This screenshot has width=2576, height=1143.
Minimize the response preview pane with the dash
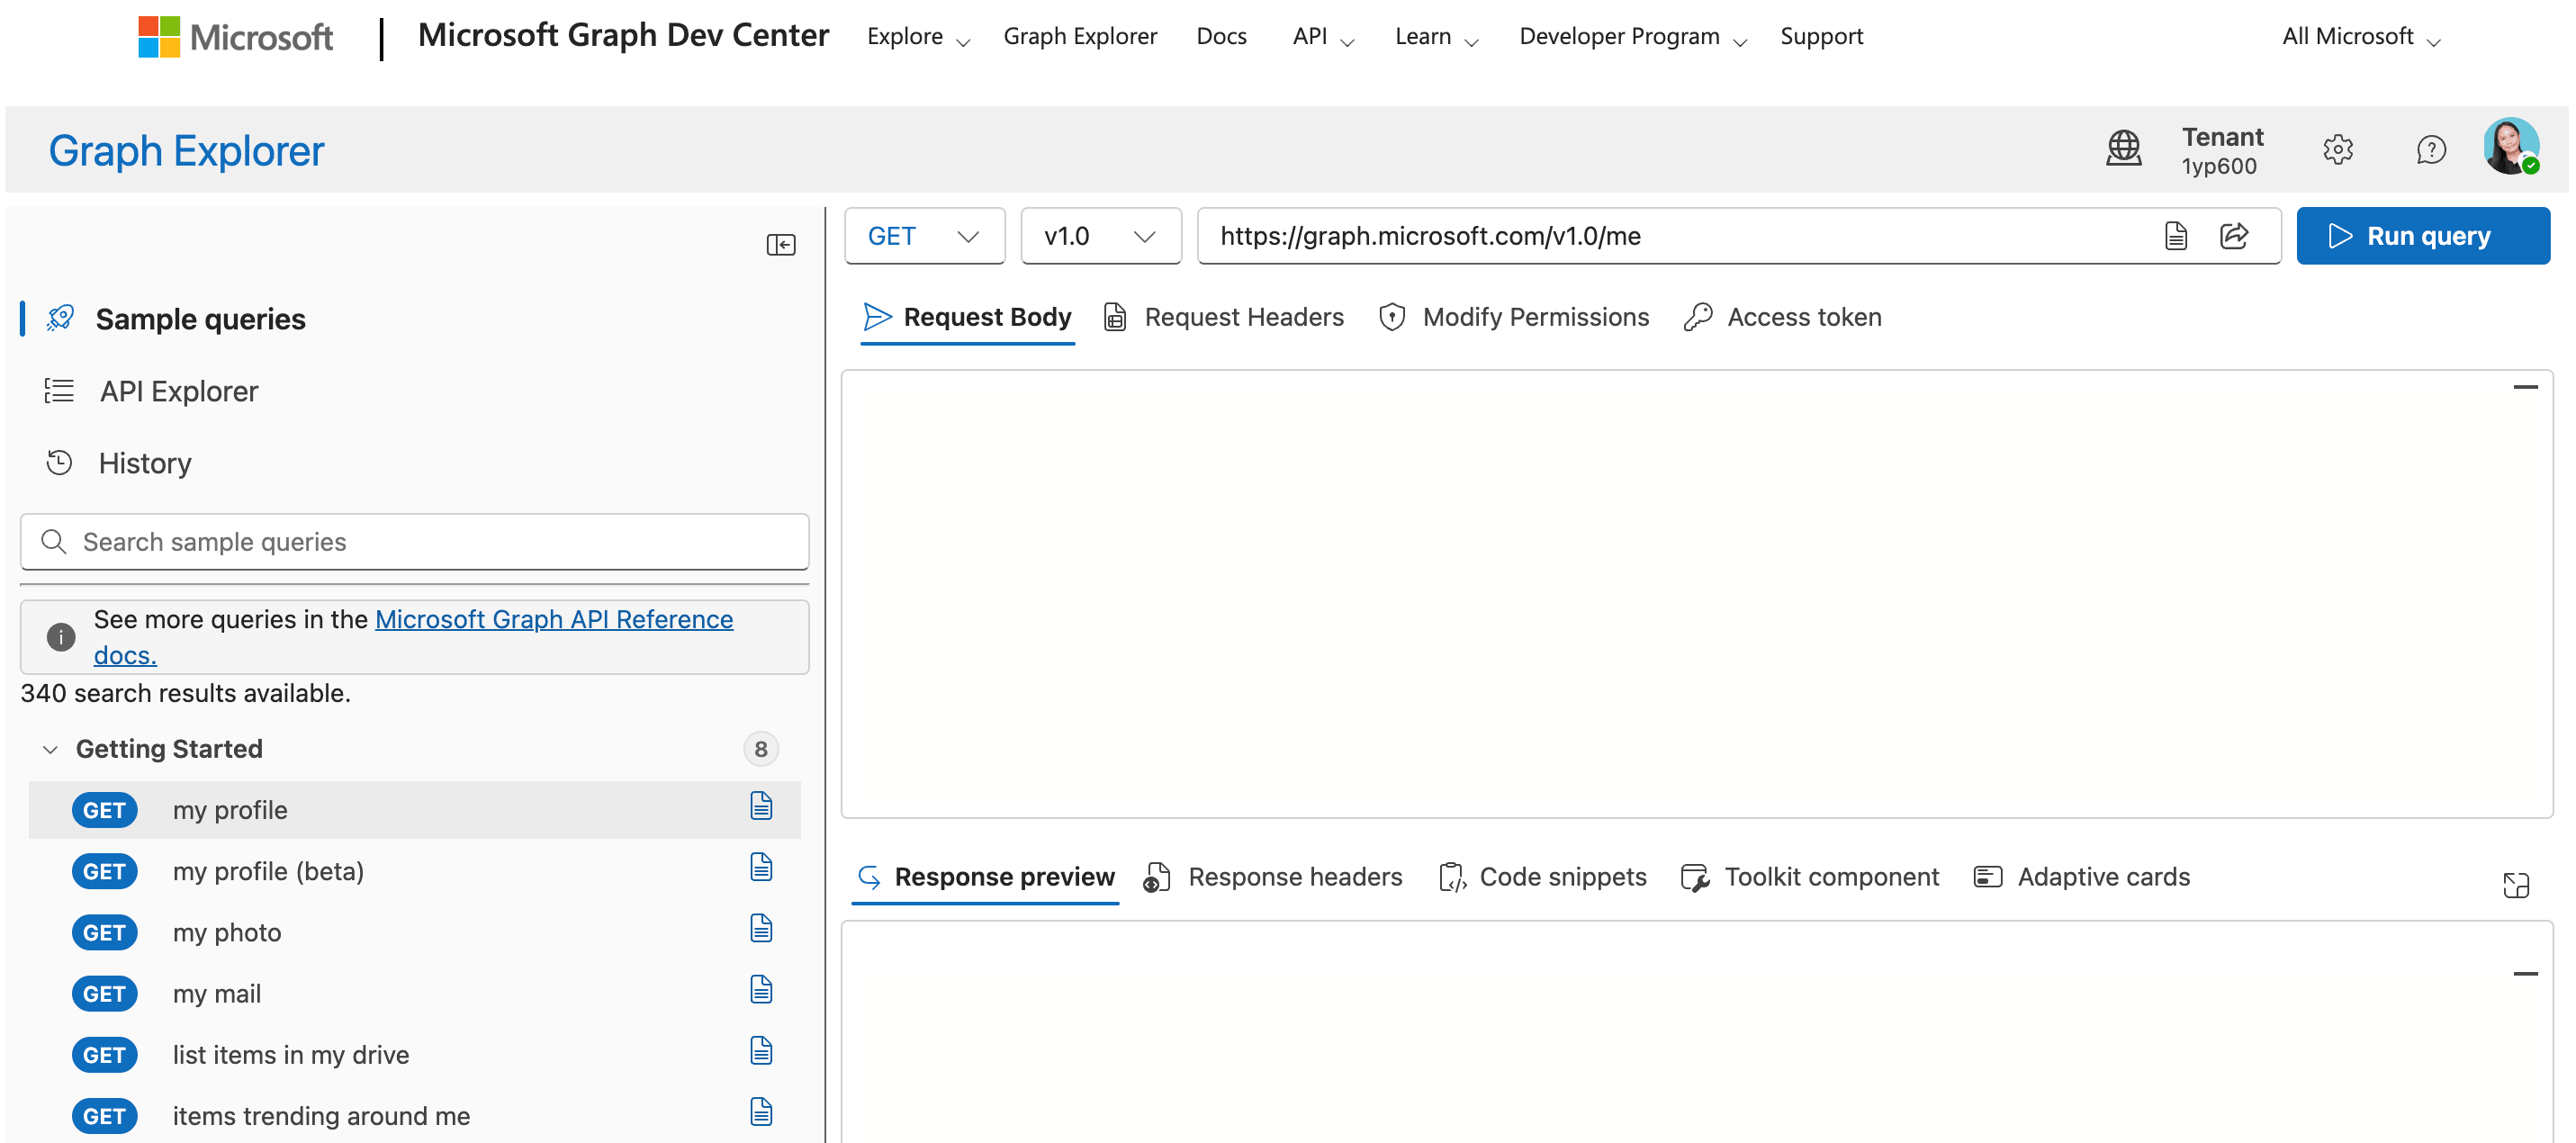coord(2524,974)
